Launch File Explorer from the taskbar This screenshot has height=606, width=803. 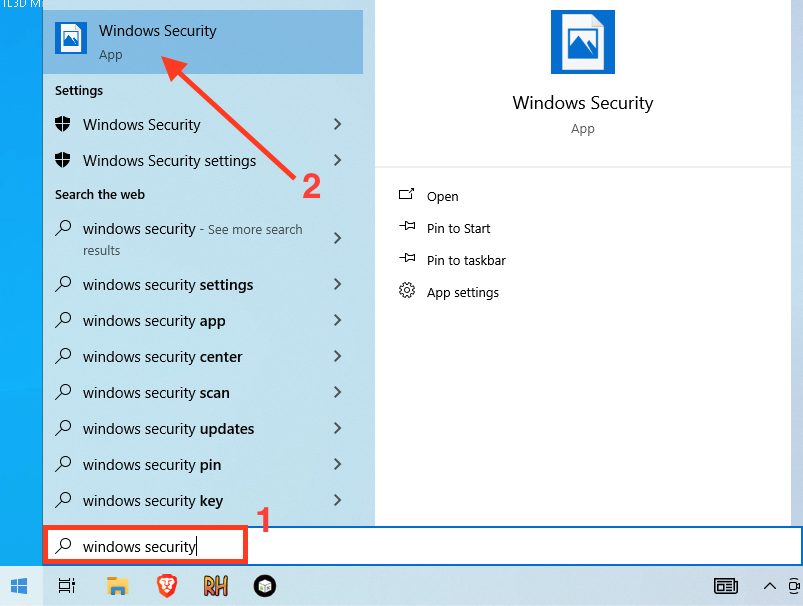coord(117,586)
